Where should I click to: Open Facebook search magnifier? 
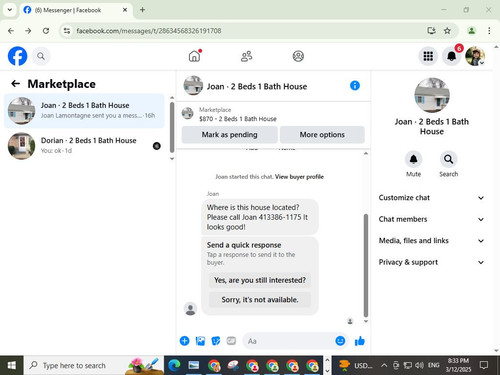[x=41, y=56]
